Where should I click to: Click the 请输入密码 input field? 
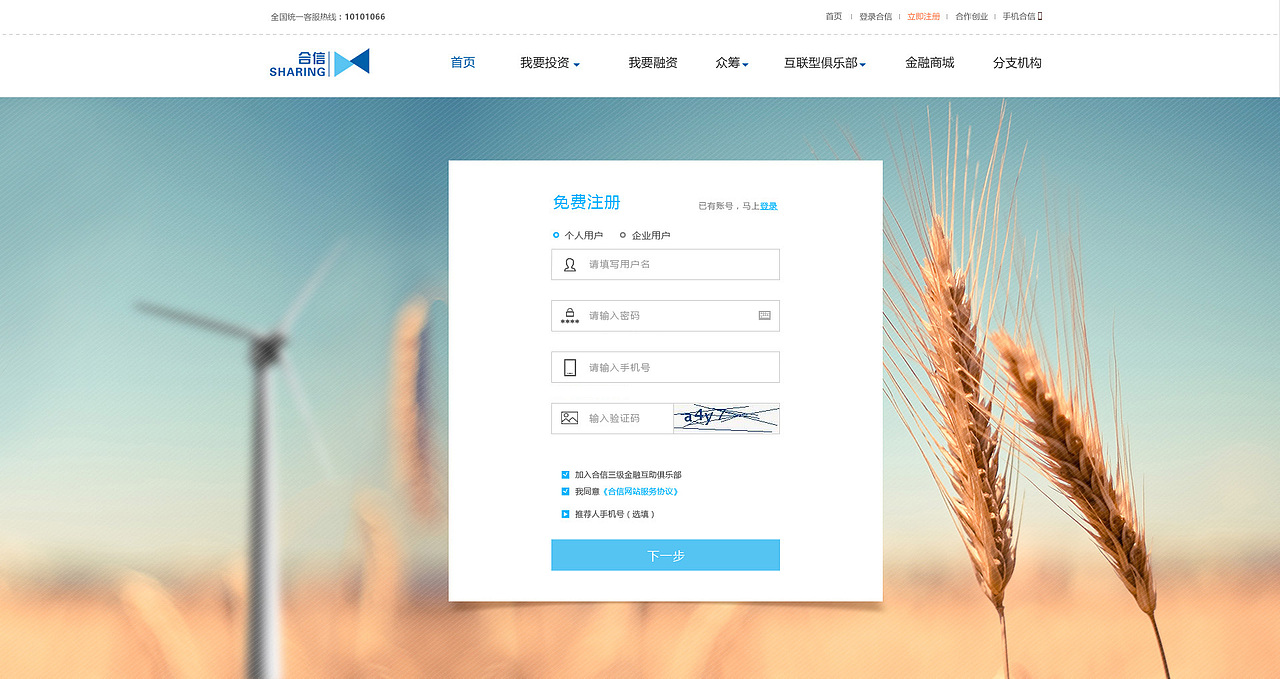pos(665,315)
